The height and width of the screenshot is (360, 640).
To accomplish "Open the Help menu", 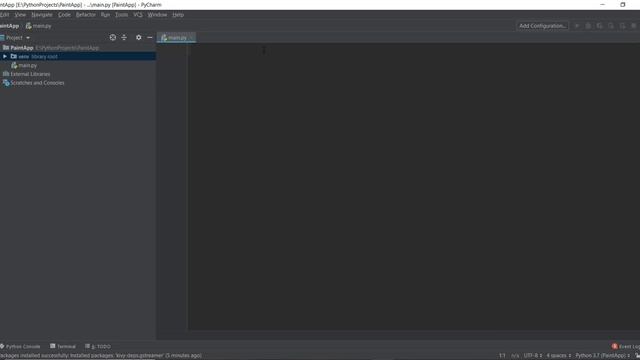I will coord(178,15).
